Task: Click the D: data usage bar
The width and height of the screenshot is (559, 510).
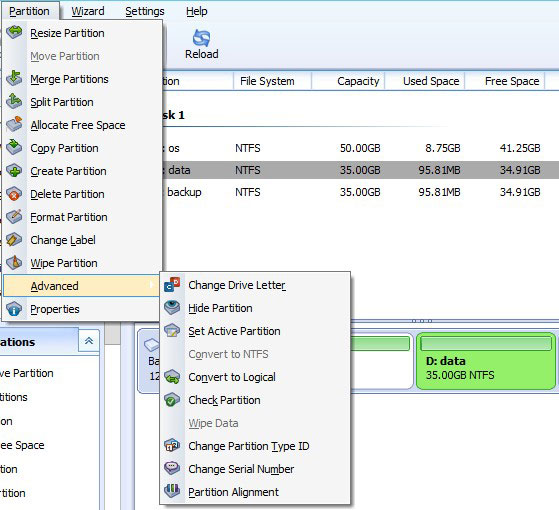Action: 486,344
